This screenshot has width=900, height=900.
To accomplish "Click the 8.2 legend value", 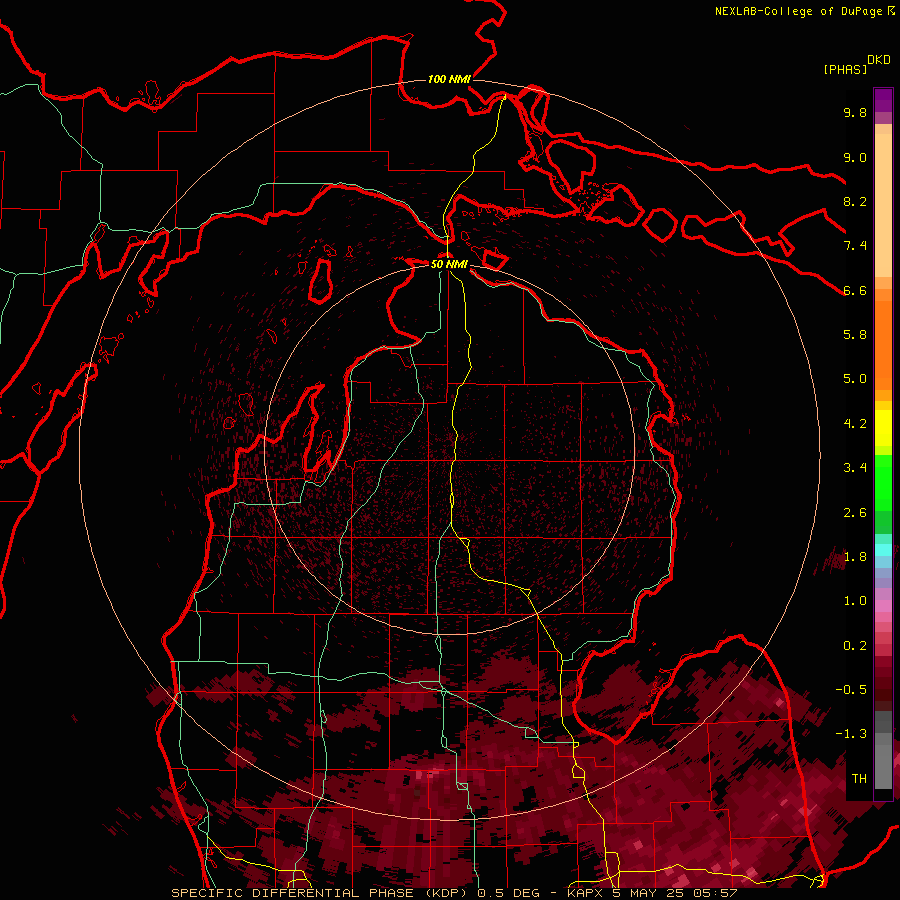I will [855, 201].
